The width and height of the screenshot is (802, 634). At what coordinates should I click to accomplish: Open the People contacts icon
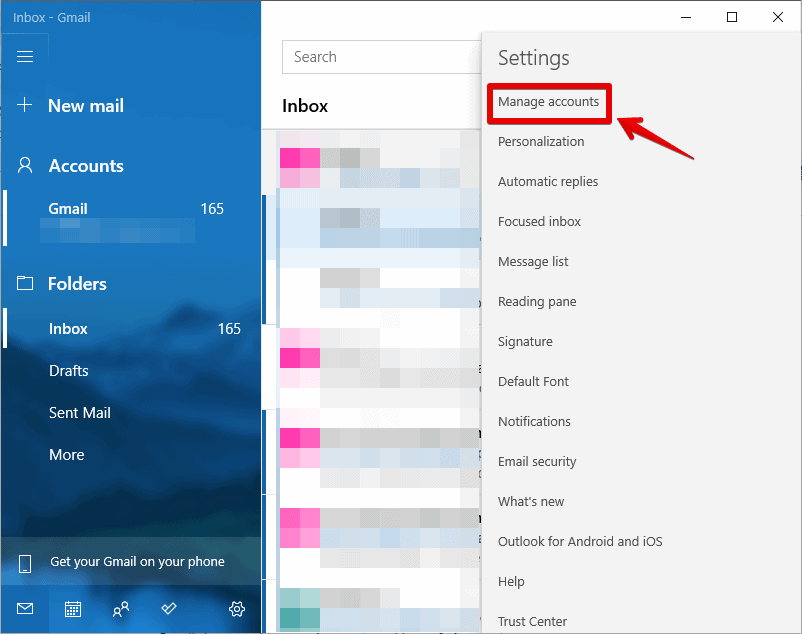(121, 609)
